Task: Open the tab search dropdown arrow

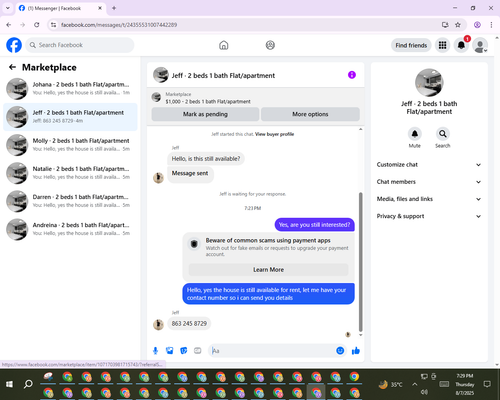Action: [8, 8]
